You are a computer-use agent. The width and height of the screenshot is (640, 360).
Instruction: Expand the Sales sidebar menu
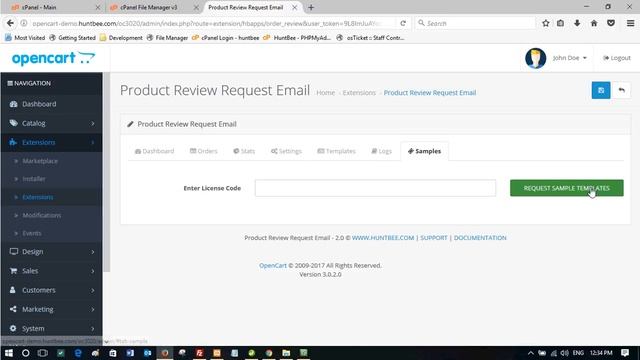click(x=51, y=271)
